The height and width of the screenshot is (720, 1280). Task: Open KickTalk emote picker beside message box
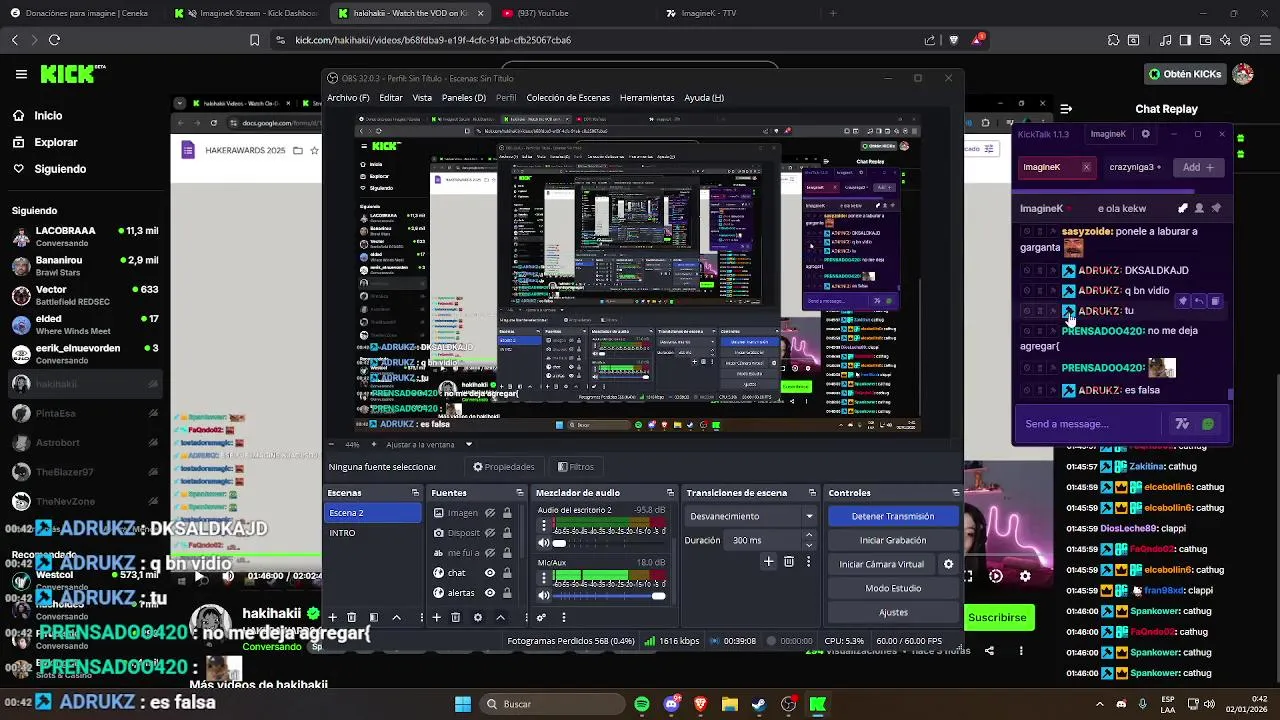(x=1208, y=424)
